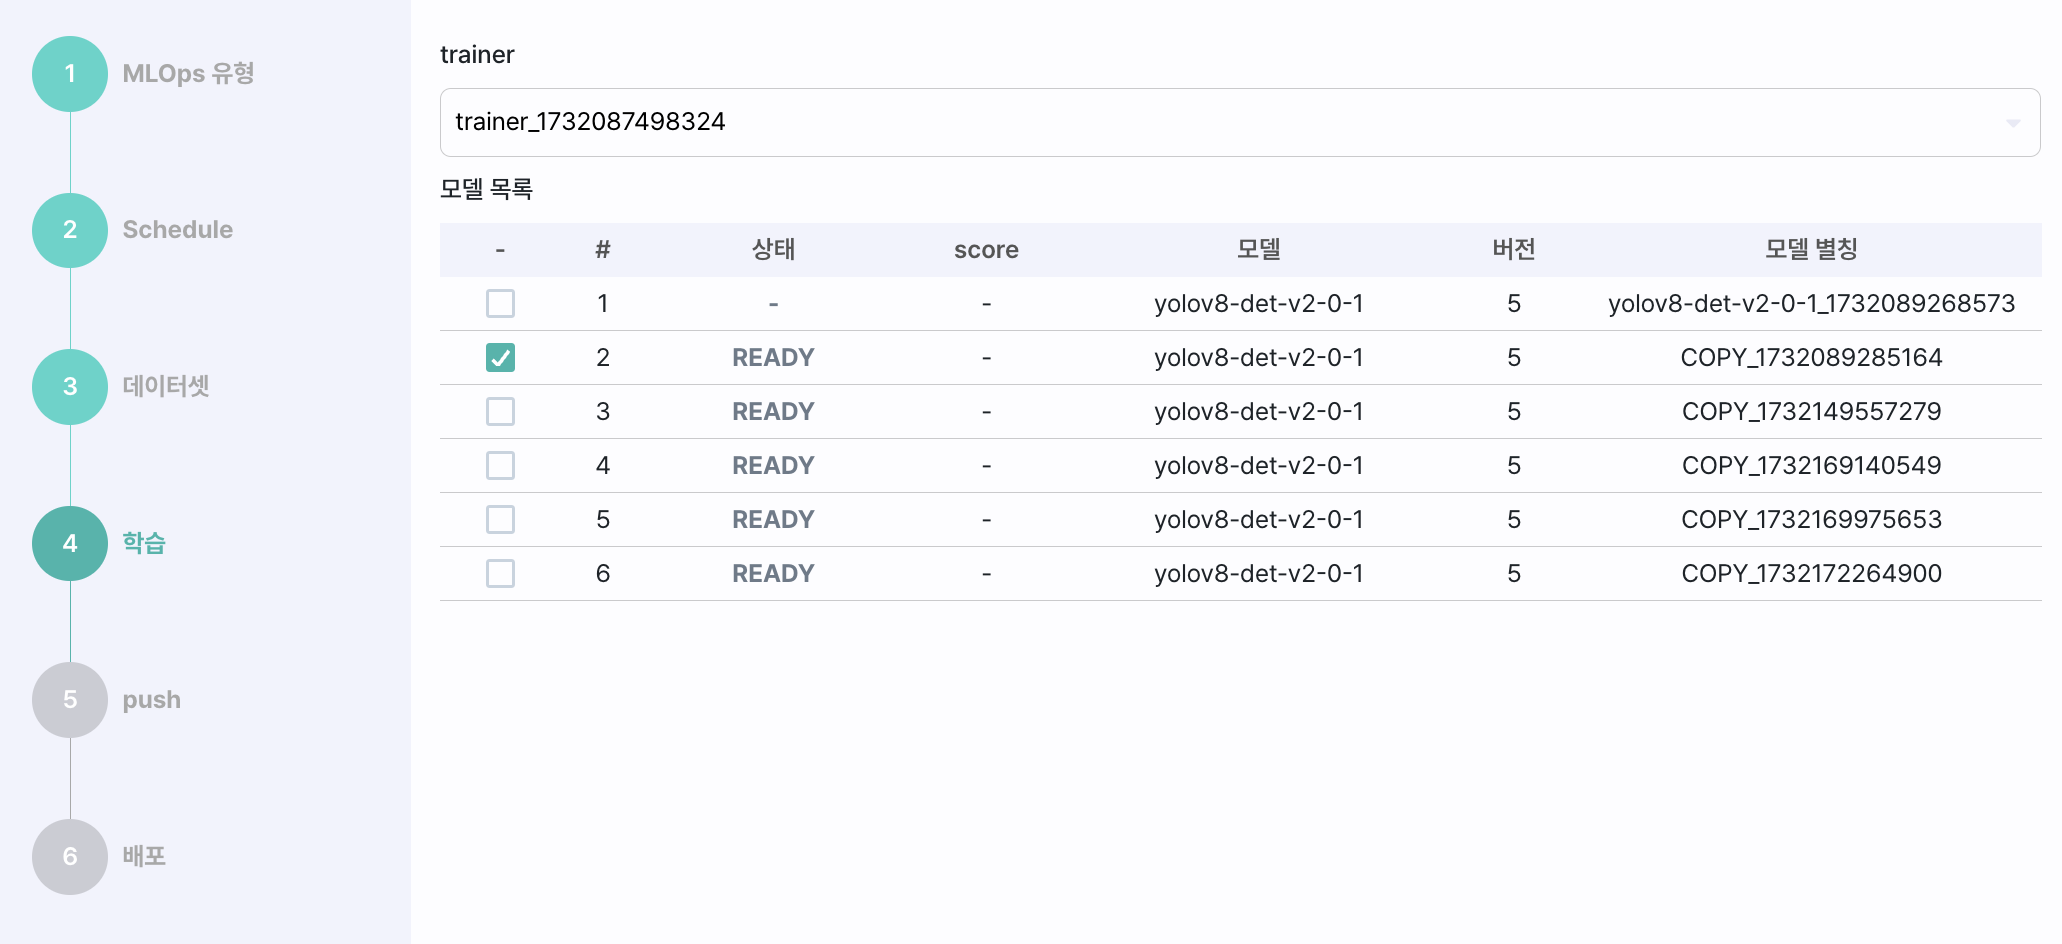
Task: Check the checkbox for COPY_1732169975653
Action: 500,519
